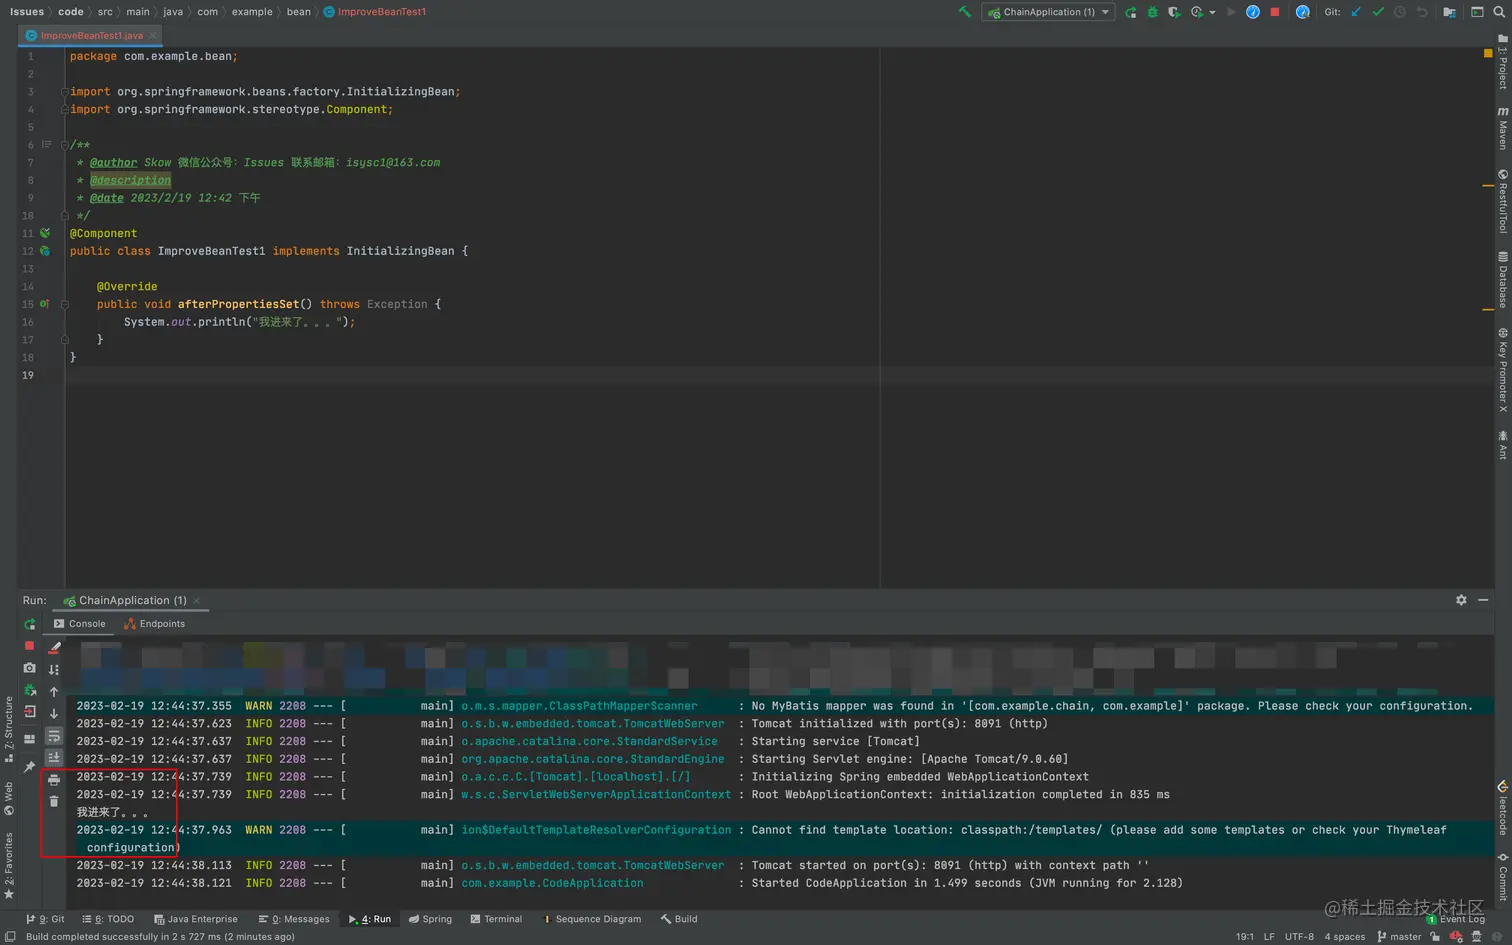Open the Build tool window button

click(x=679, y=919)
